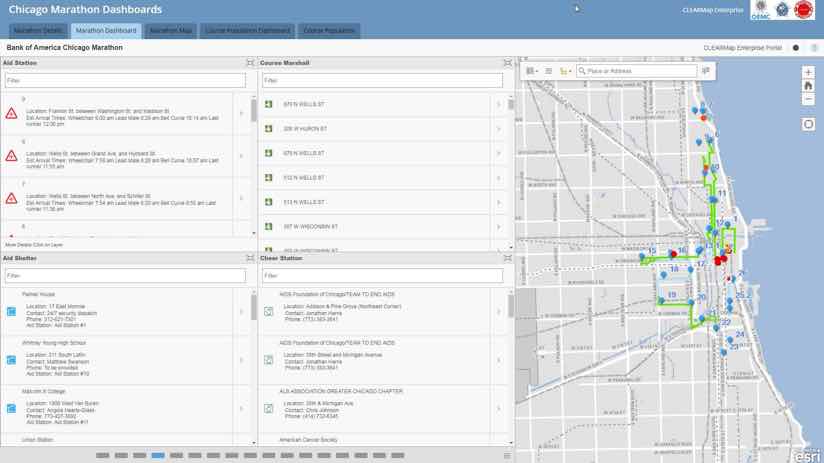Maximize the Aid Shelter panel
The height and width of the screenshot is (463, 824).
(250, 258)
